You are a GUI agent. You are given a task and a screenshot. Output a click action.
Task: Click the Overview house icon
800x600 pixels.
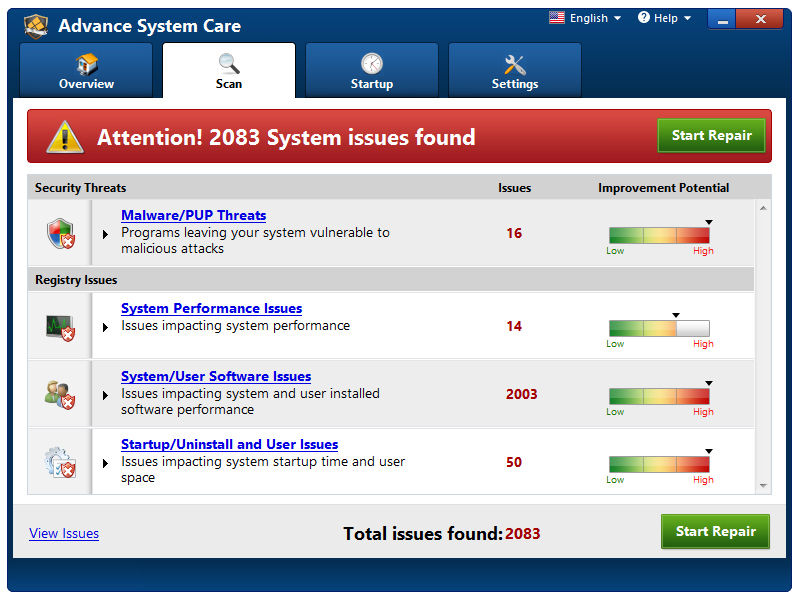[x=87, y=64]
